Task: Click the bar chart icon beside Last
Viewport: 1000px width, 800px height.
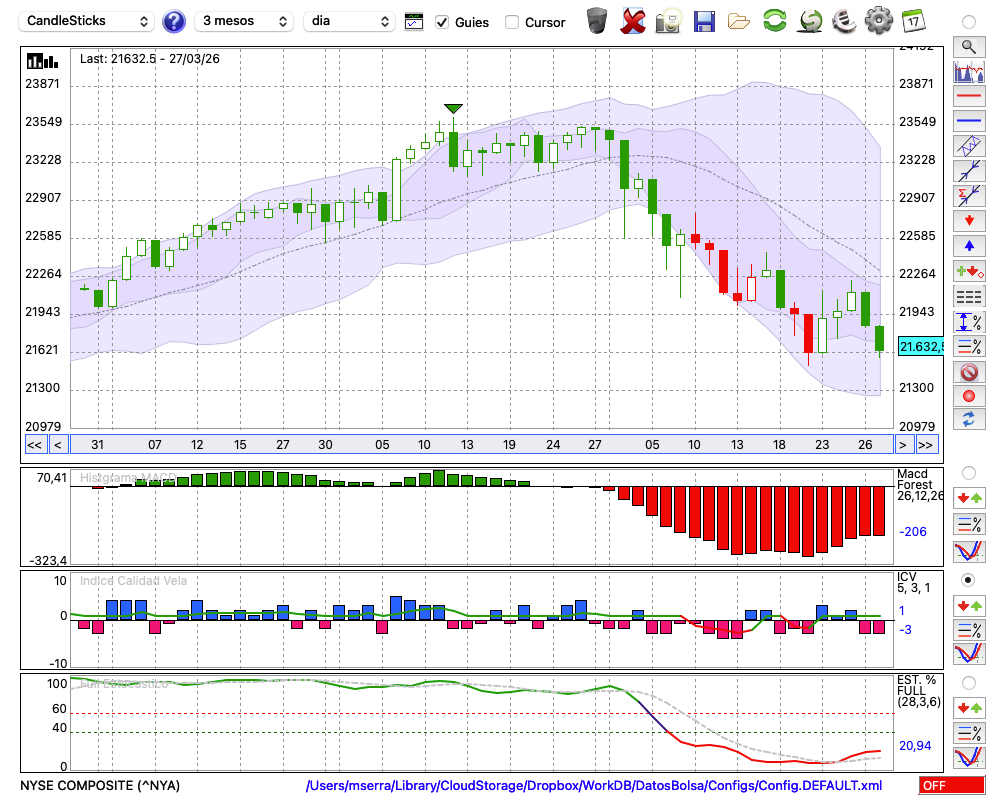Action: tap(43, 61)
